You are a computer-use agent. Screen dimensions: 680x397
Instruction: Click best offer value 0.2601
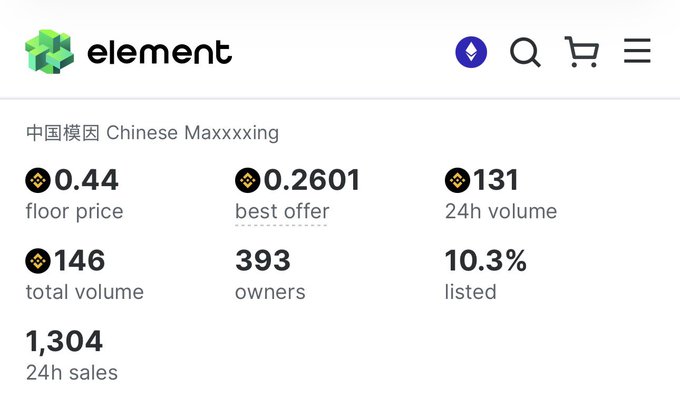coord(312,180)
